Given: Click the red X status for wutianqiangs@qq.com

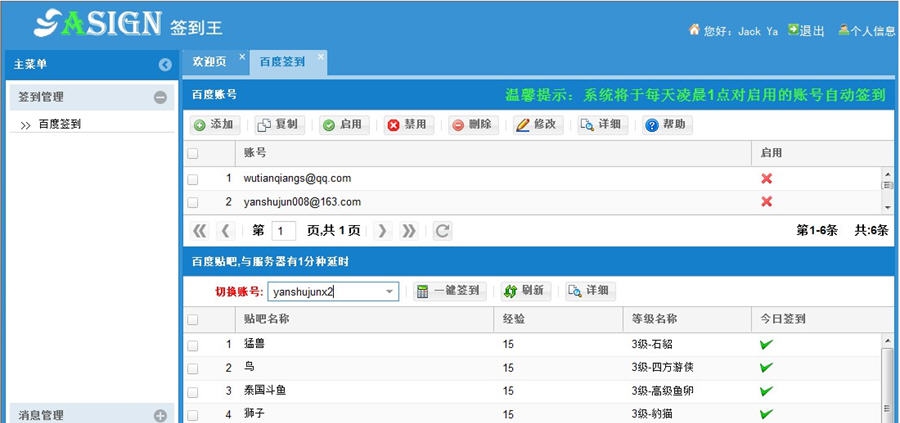Looking at the screenshot, I should 766,178.
